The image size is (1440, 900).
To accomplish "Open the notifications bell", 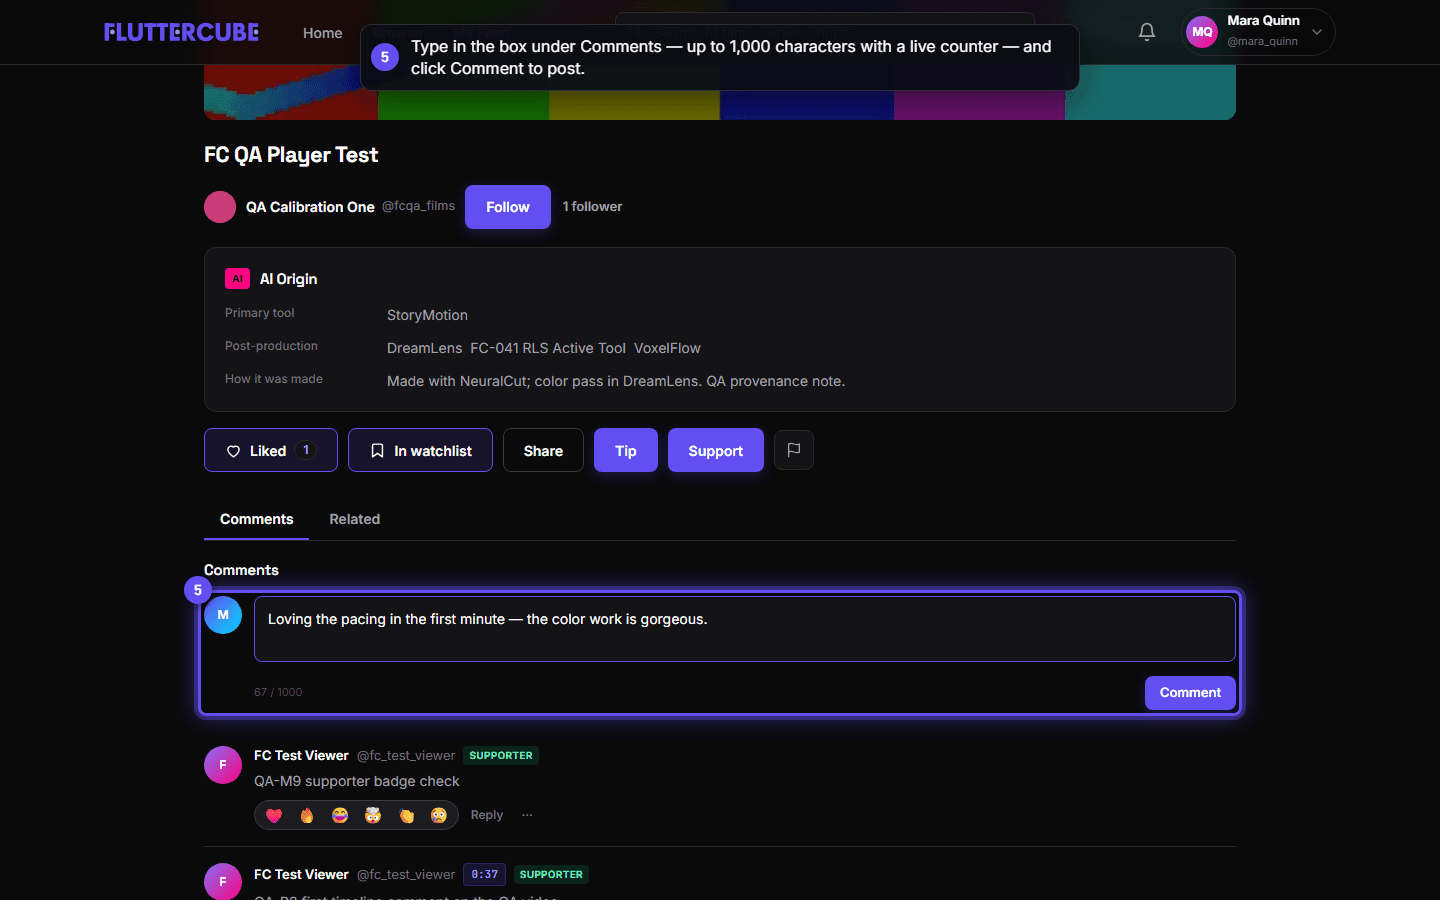I will coord(1147,32).
